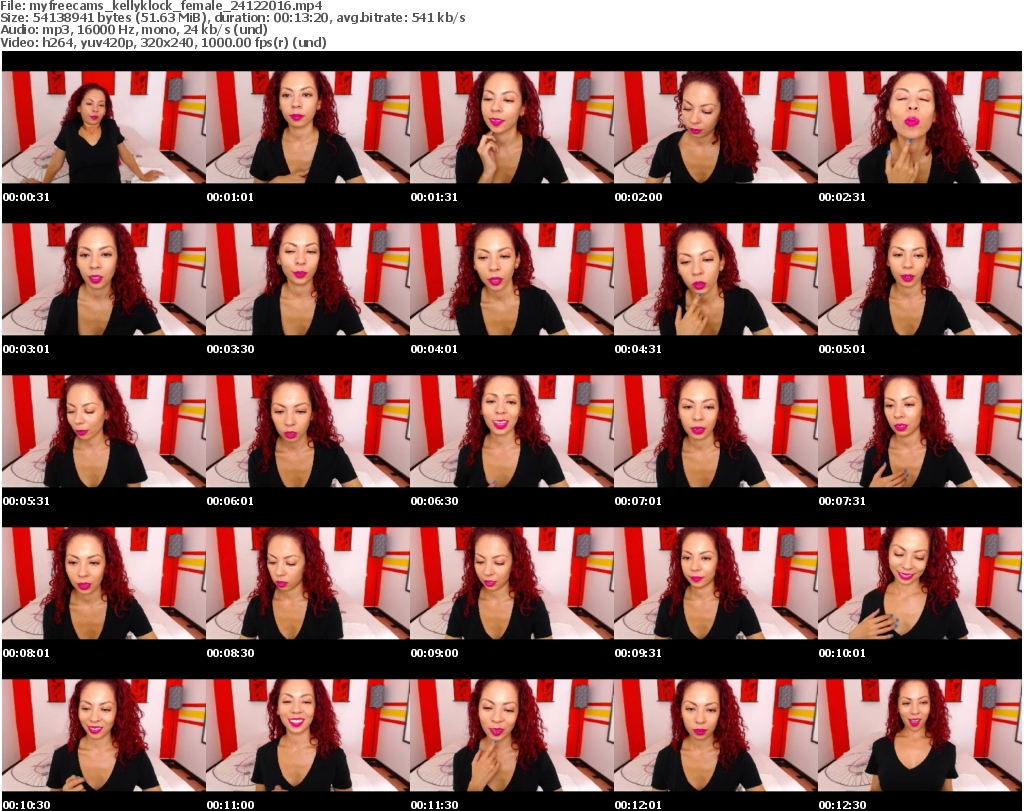Select the thumbnail frame at 00:10:01
This screenshot has width=1024, height=811.
pyautogui.click(x=920, y=584)
